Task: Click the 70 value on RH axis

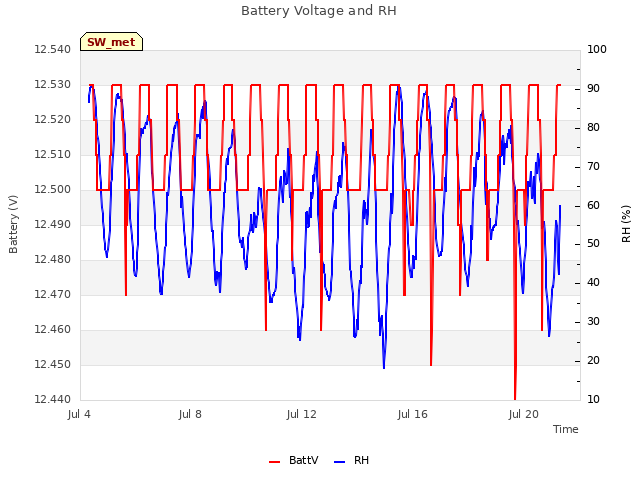Action: coord(593,167)
